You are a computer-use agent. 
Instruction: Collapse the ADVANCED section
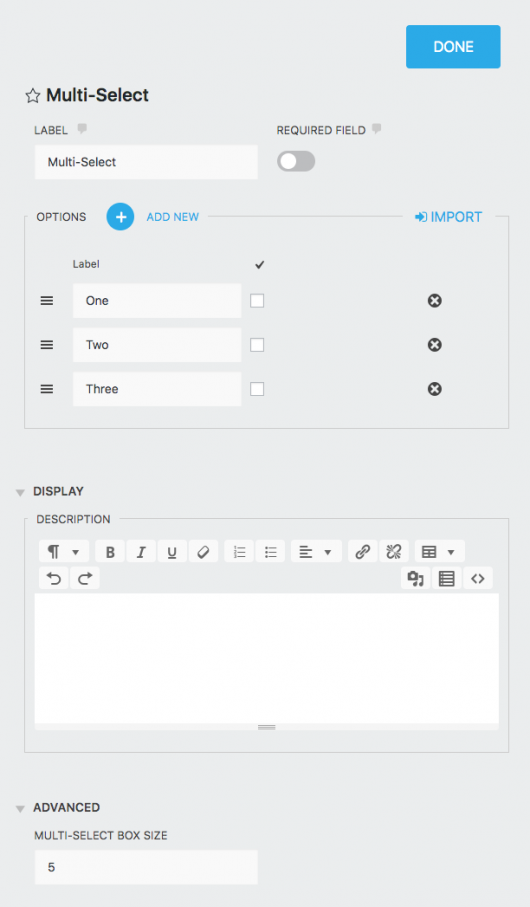pyautogui.click(x=20, y=809)
